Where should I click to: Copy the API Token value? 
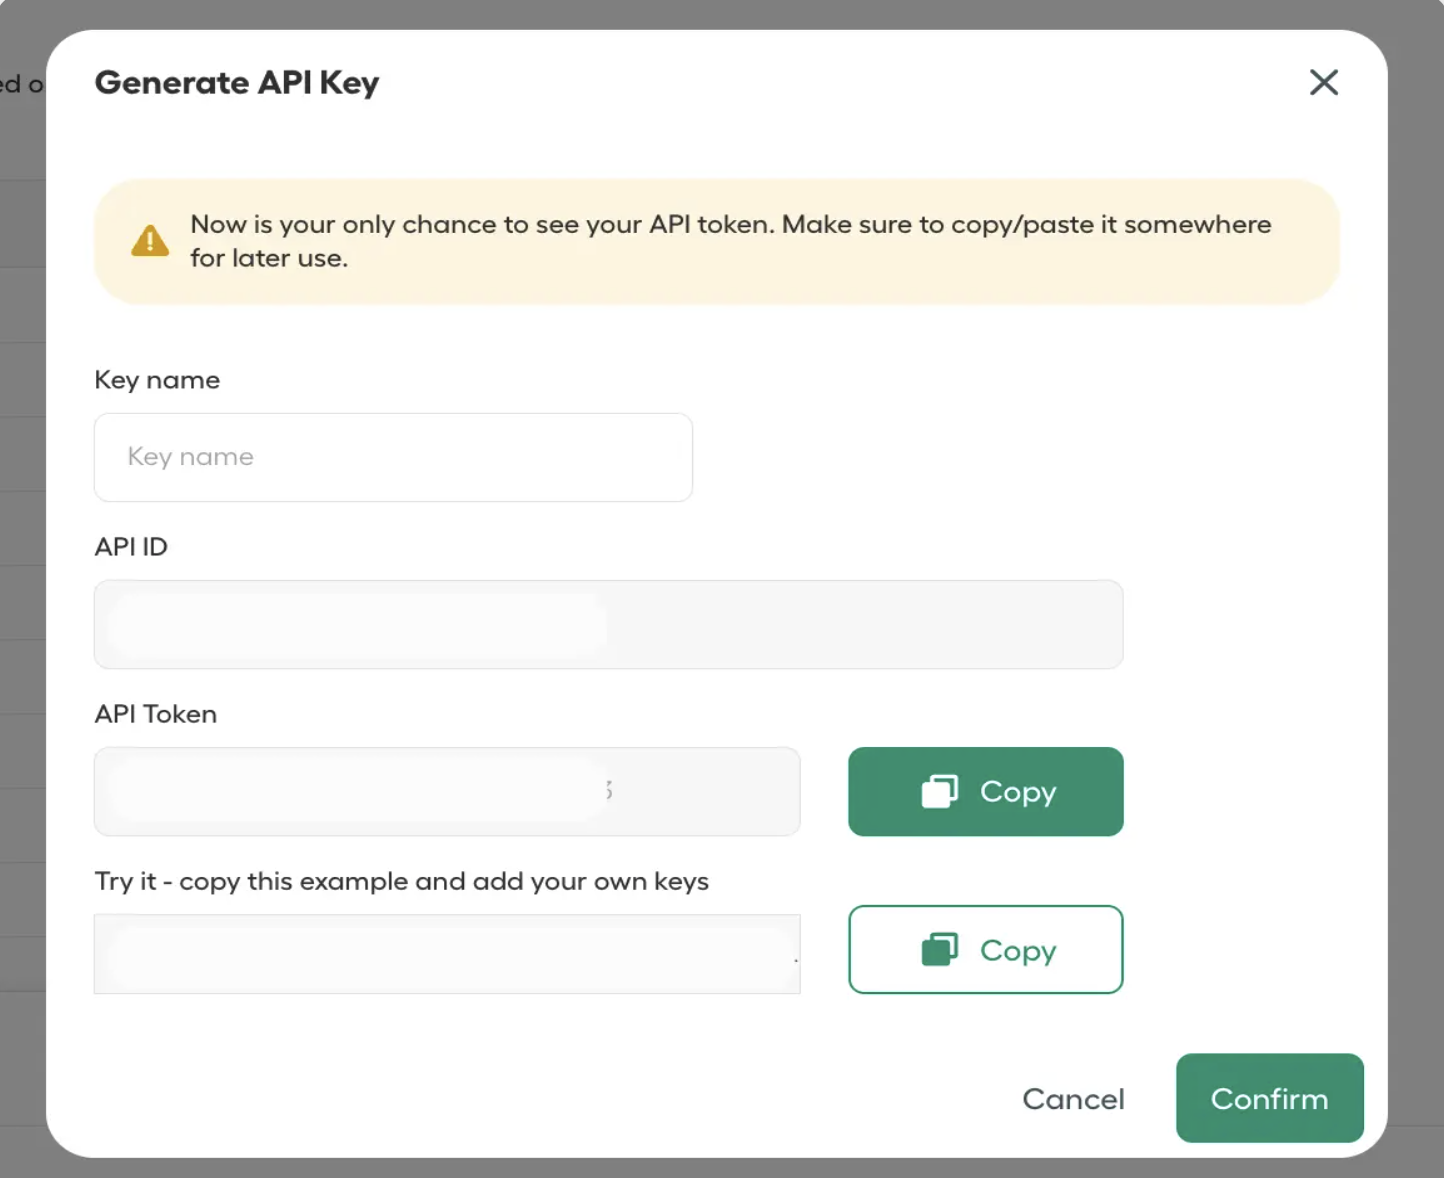(x=985, y=791)
